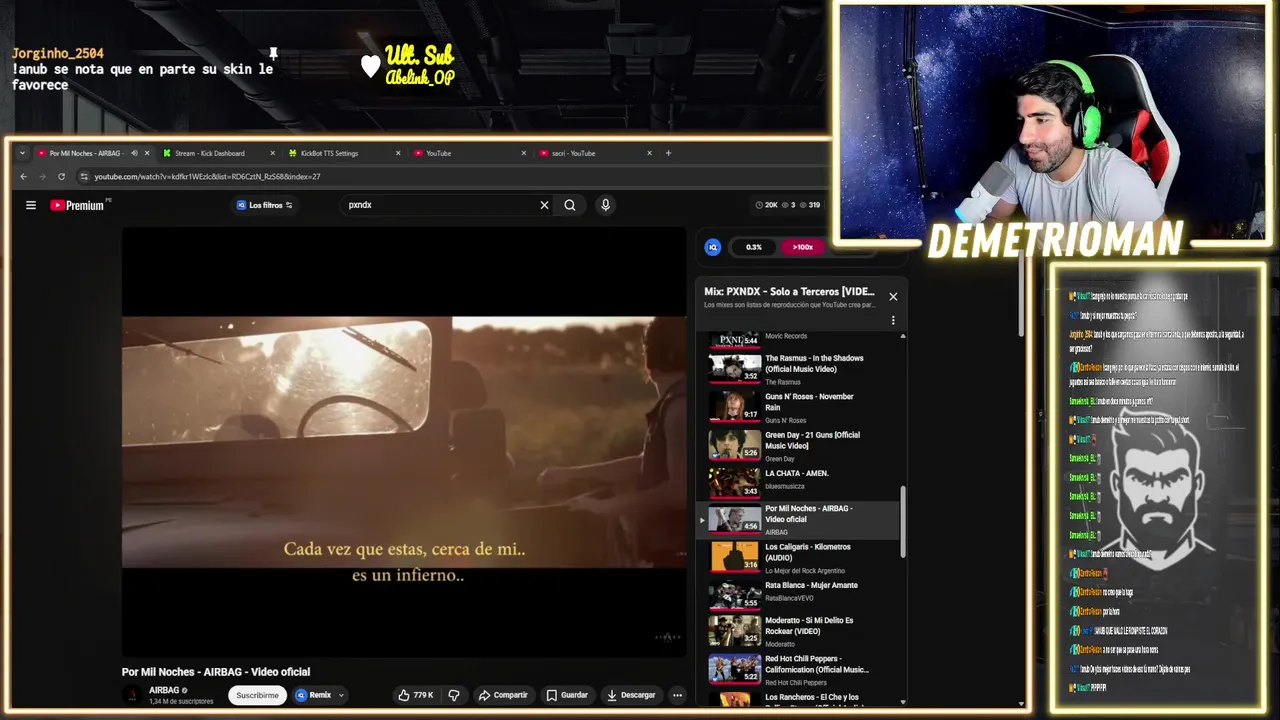Dislike the Por Mil Noches video
Image resolution: width=1280 pixels, height=720 pixels.
tap(454, 695)
